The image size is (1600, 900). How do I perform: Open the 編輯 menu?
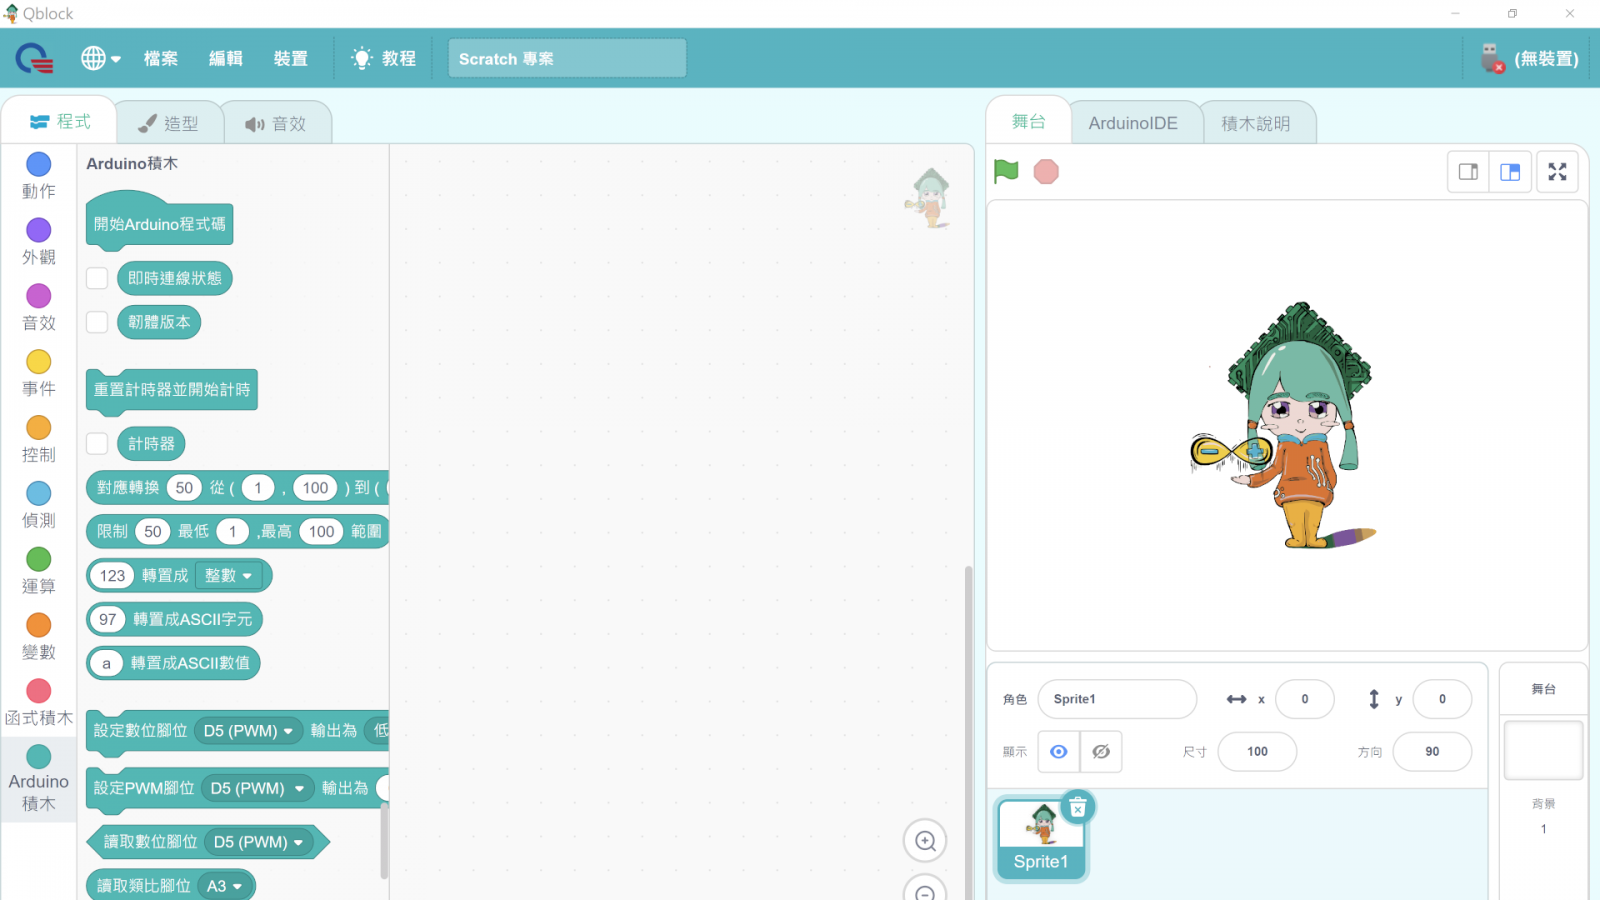pos(226,59)
